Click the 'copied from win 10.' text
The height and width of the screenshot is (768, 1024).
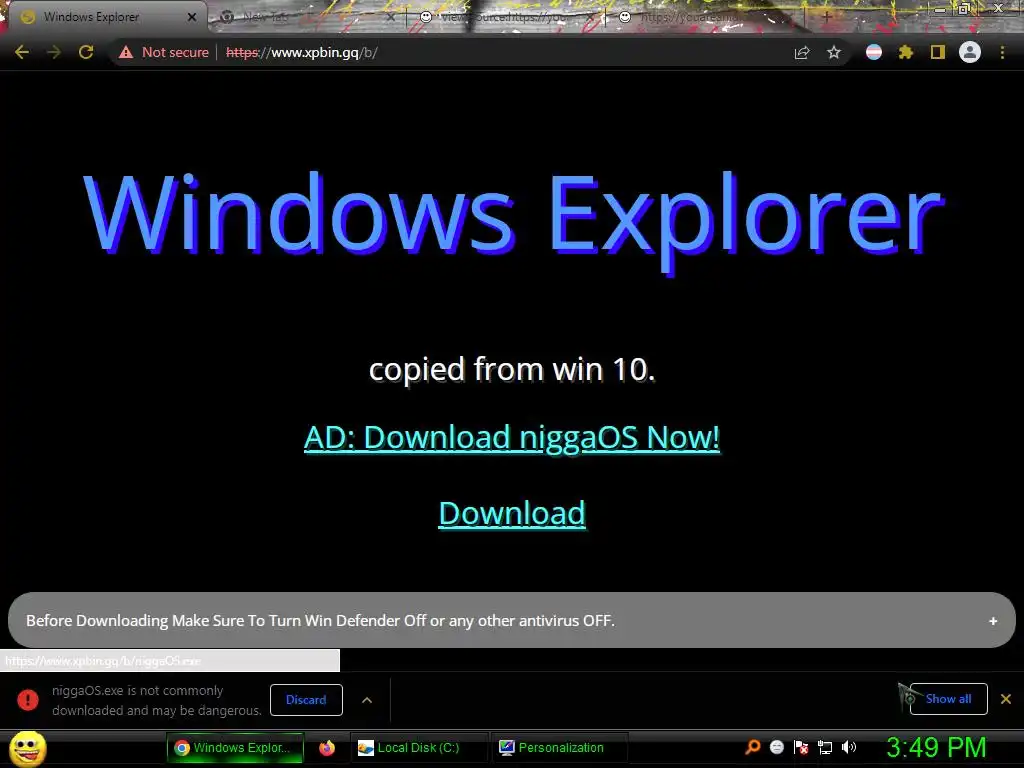pos(511,370)
